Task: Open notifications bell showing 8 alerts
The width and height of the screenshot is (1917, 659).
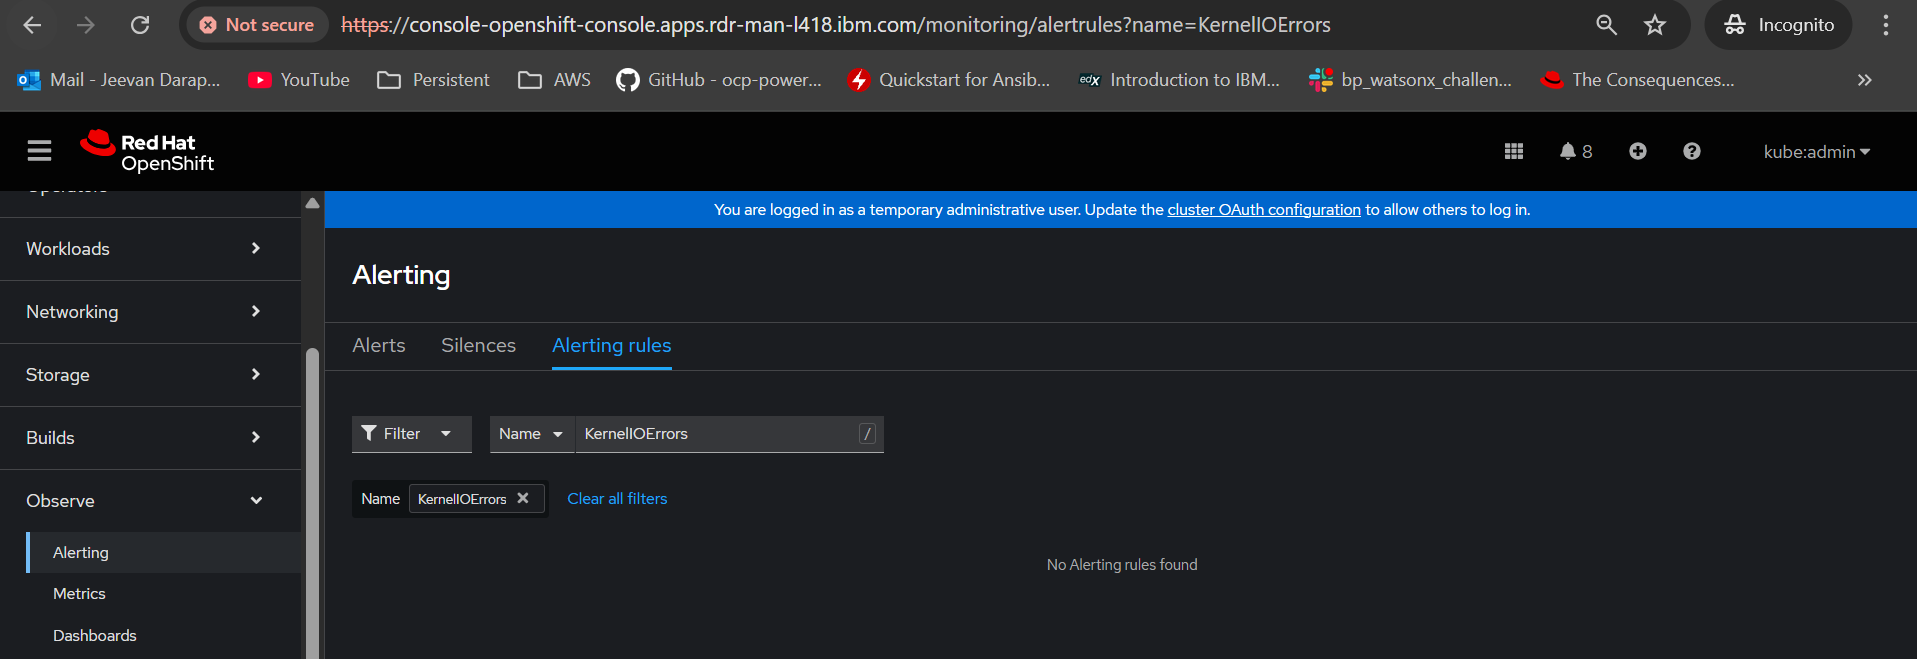Action: 1575,151
